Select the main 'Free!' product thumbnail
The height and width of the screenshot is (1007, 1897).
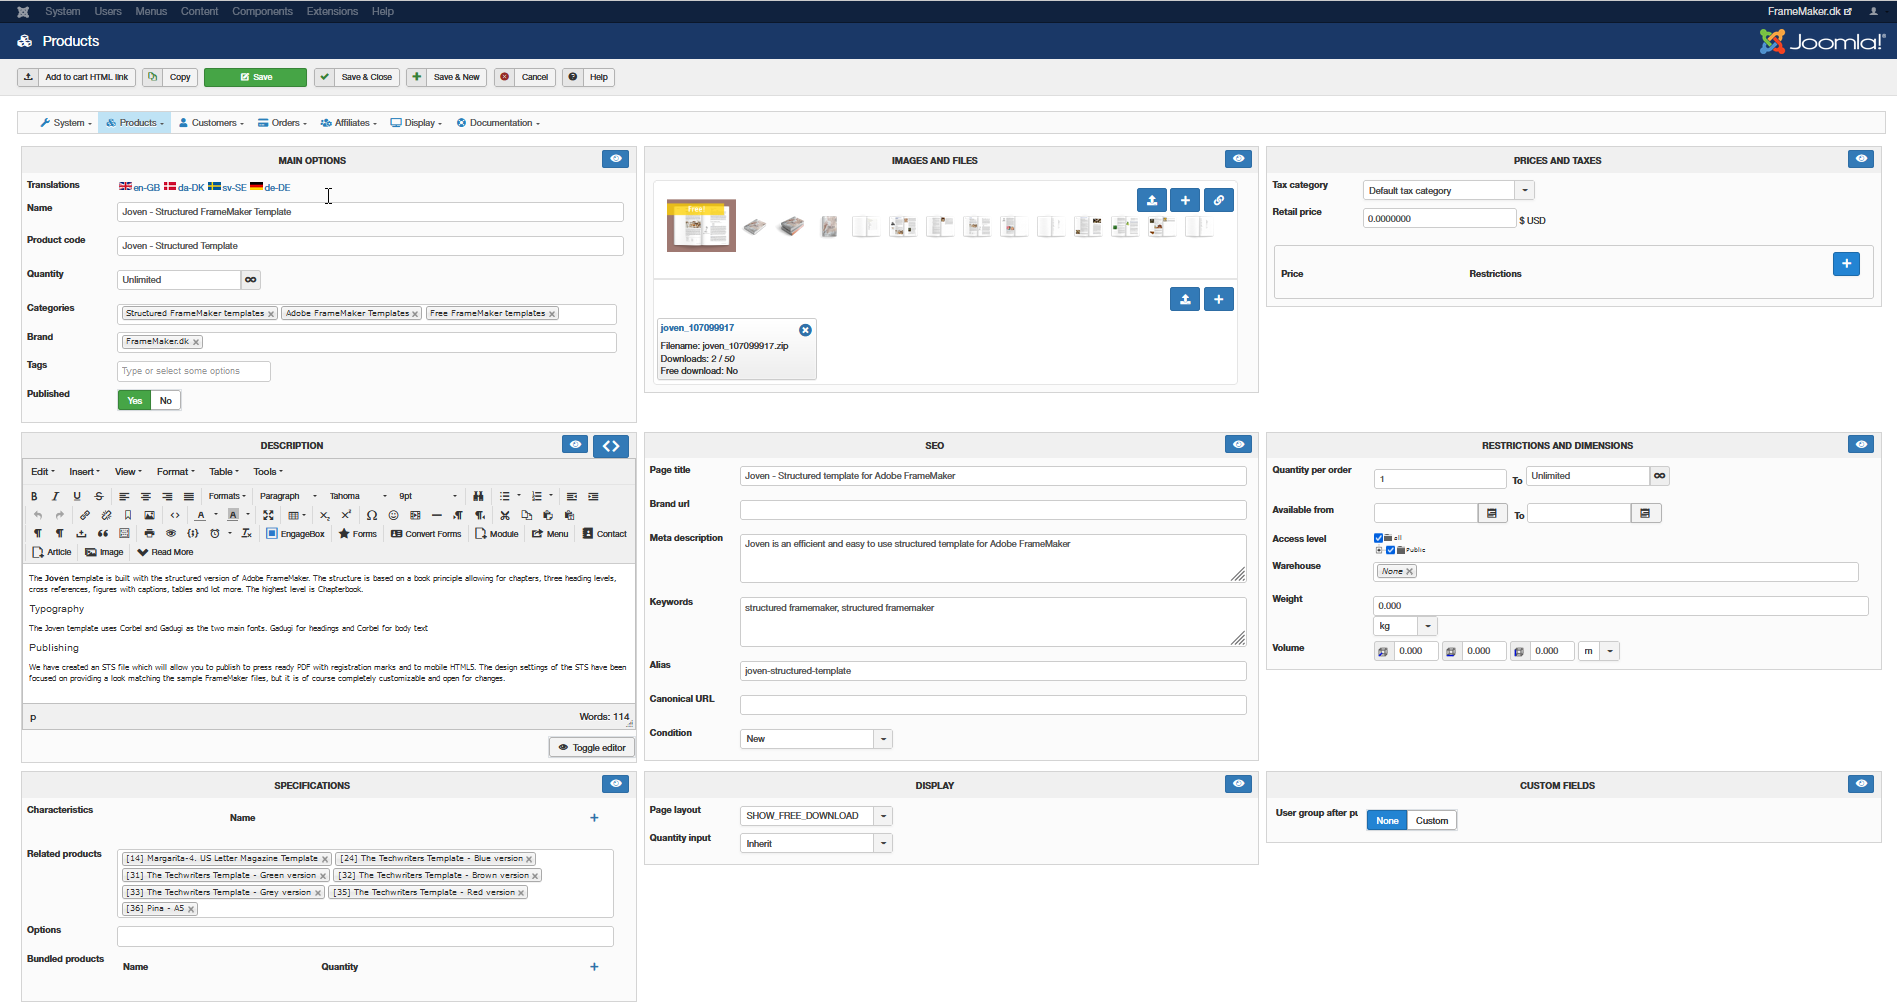(701, 225)
